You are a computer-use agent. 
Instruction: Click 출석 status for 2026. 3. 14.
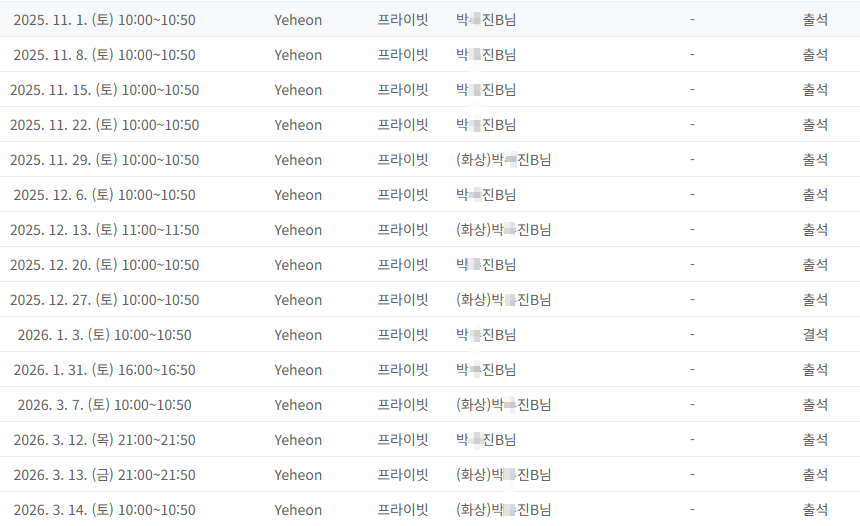pos(815,510)
